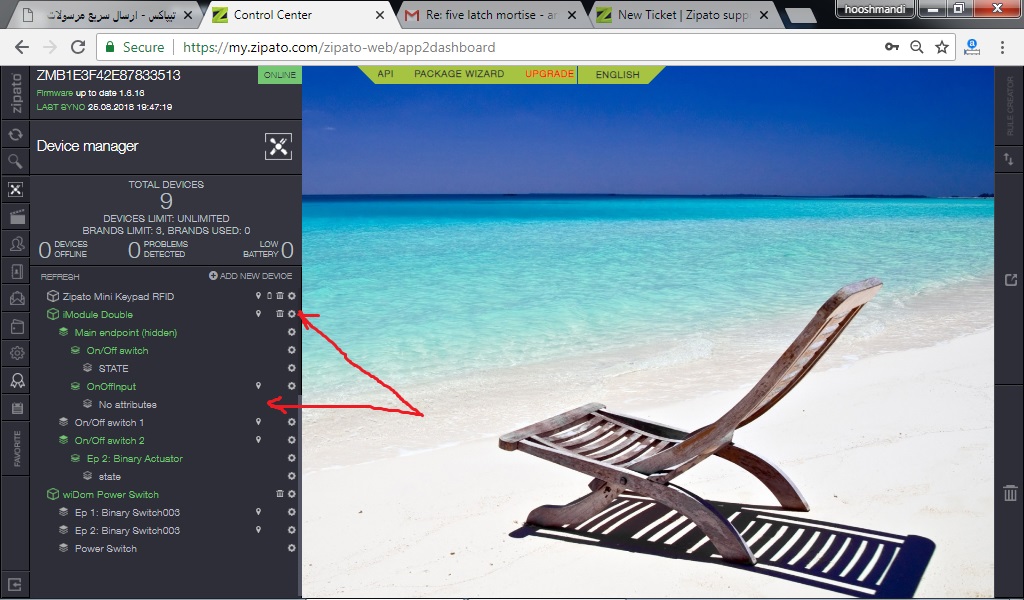Click the synchronize icon in left sidebar
The height and width of the screenshot is (600, 1024).
[15, 134]
